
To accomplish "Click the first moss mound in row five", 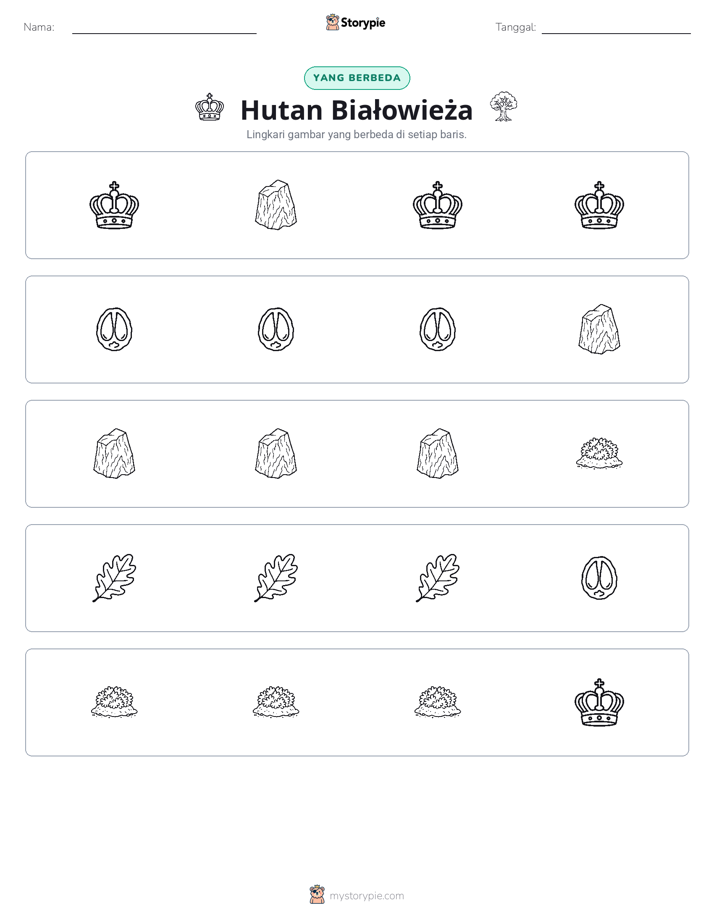I will coord(114,702).
